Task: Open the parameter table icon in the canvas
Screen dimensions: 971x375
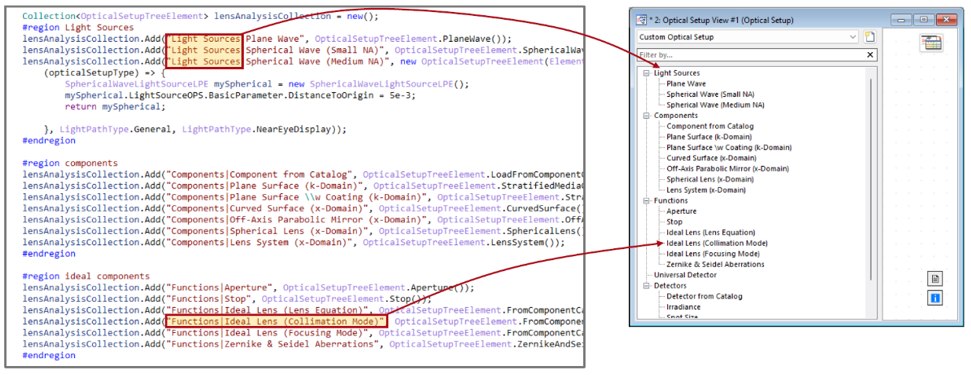Action: [x=931, y=43]
